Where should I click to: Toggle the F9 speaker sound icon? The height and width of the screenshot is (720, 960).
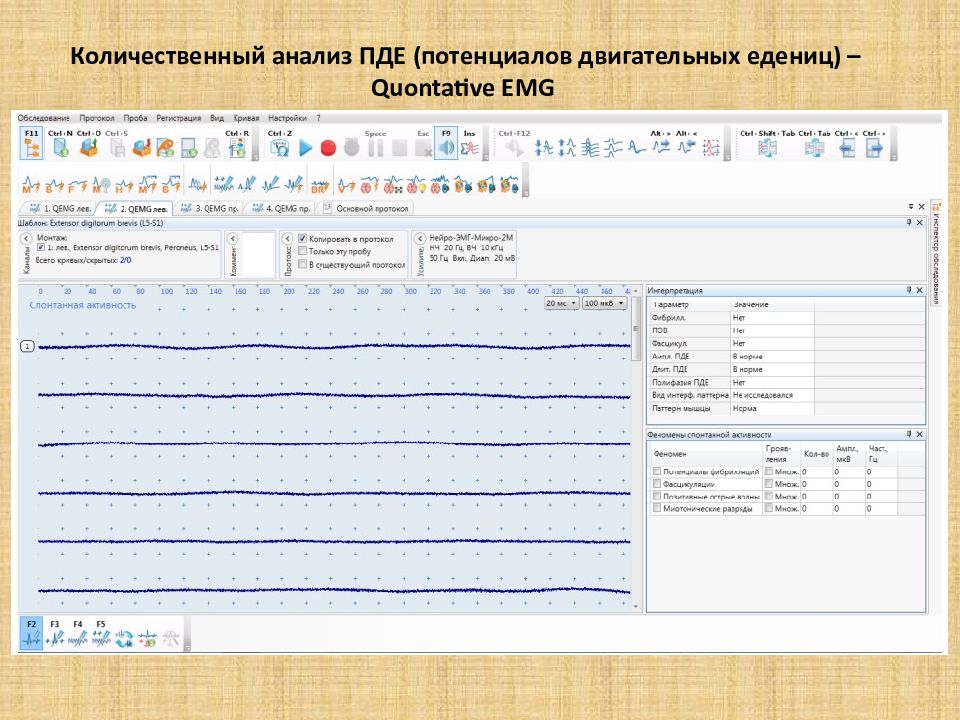(x=446, y=143)
